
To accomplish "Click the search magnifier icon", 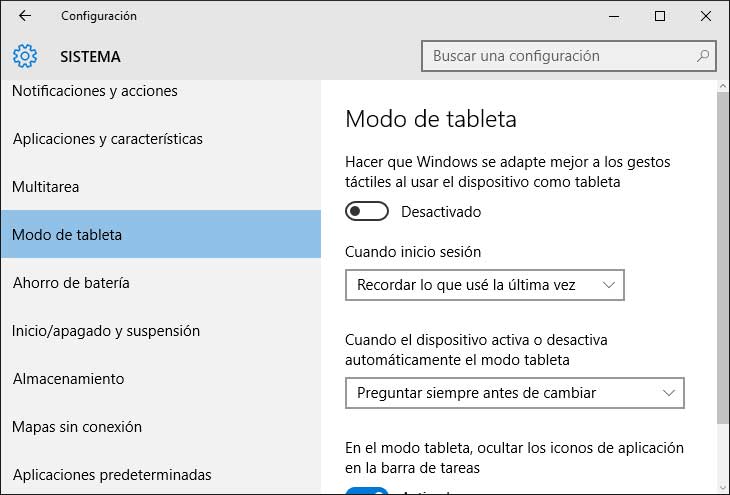I will click(703, 56).
